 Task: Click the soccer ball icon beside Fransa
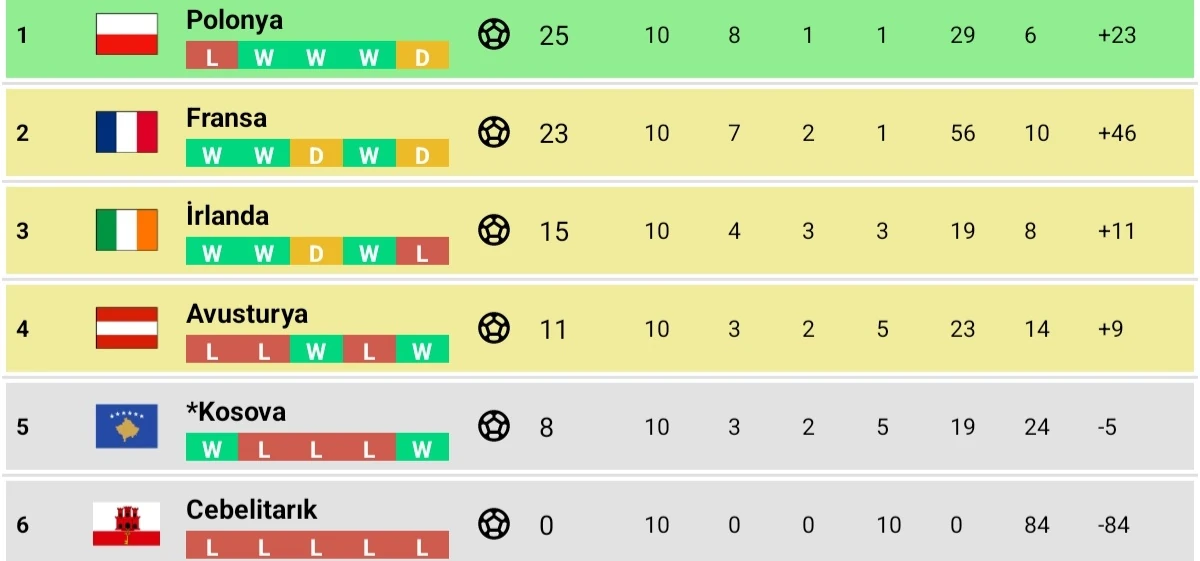494,132
